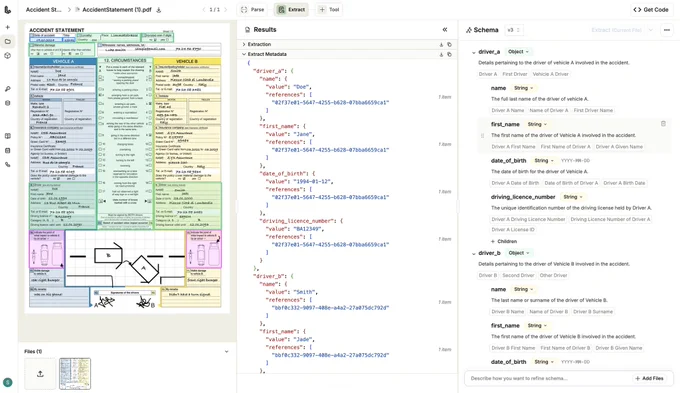Change driver_a first_name String type dropdown

pyautogui.click(x=537, y=124)
